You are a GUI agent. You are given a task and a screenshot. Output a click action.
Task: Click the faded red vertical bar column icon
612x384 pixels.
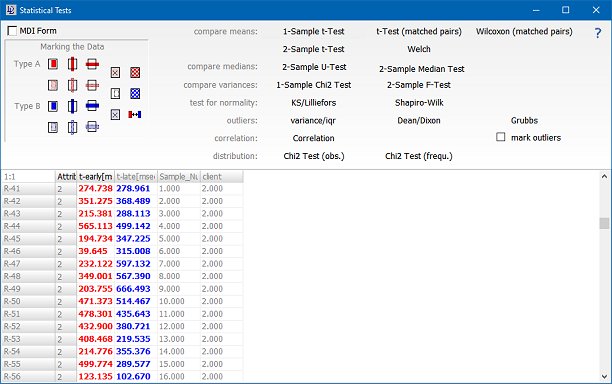click(x=72, y=85)
